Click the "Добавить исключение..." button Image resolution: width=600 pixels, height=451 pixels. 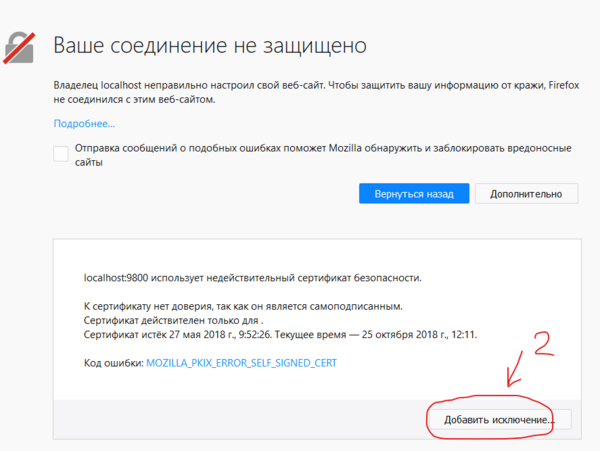pos(499,420)
